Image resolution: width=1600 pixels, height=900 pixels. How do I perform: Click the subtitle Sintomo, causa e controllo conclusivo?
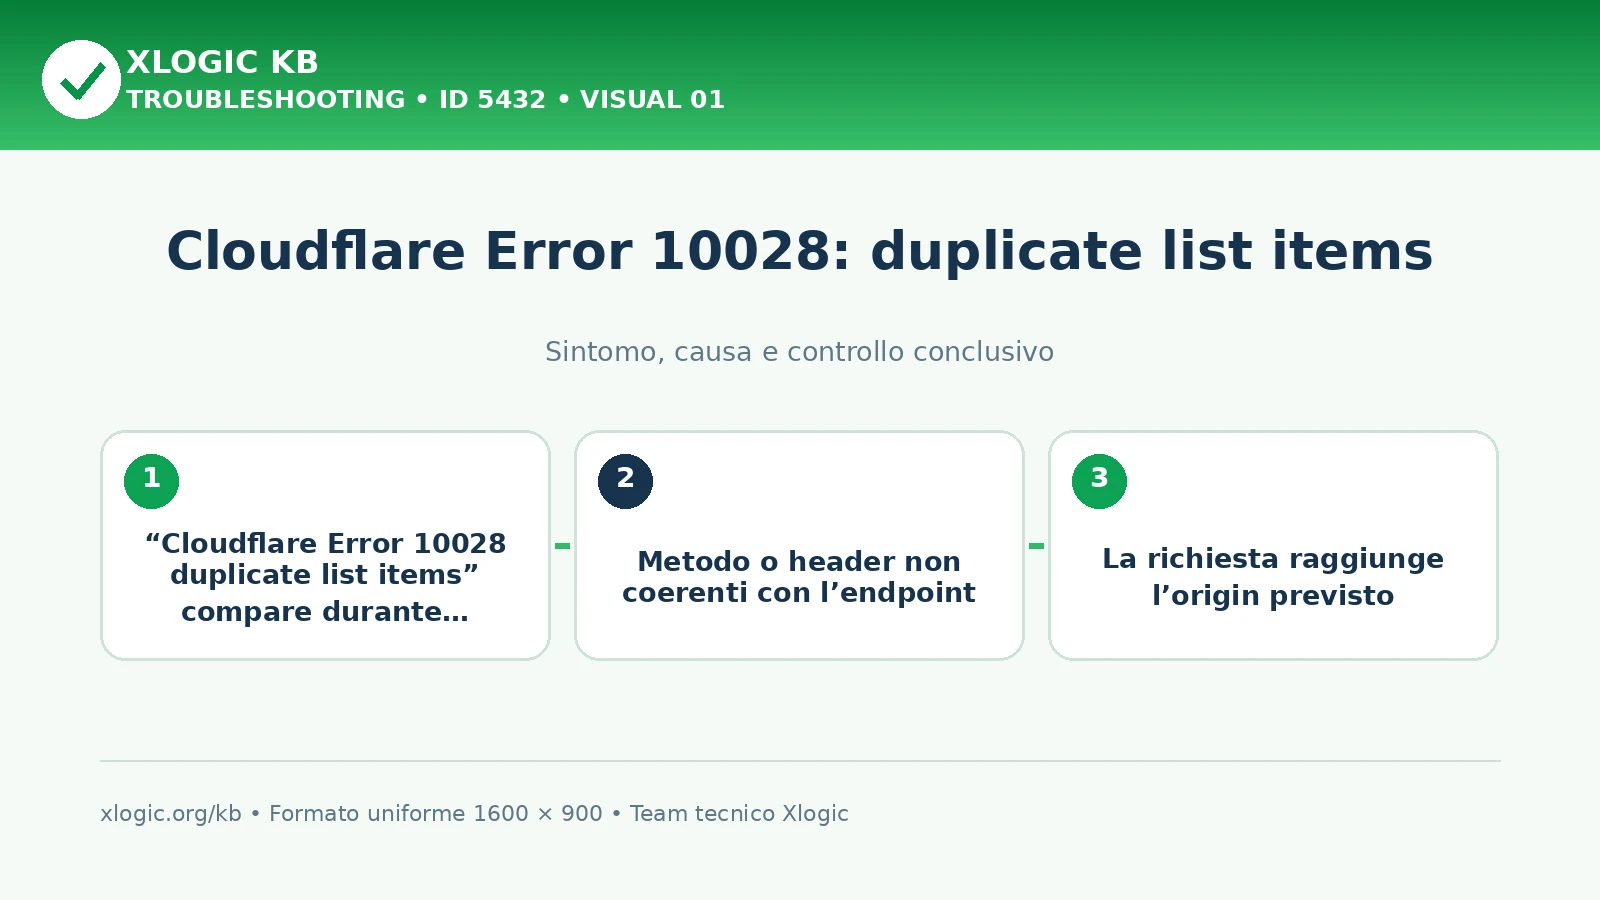(800, 352)
